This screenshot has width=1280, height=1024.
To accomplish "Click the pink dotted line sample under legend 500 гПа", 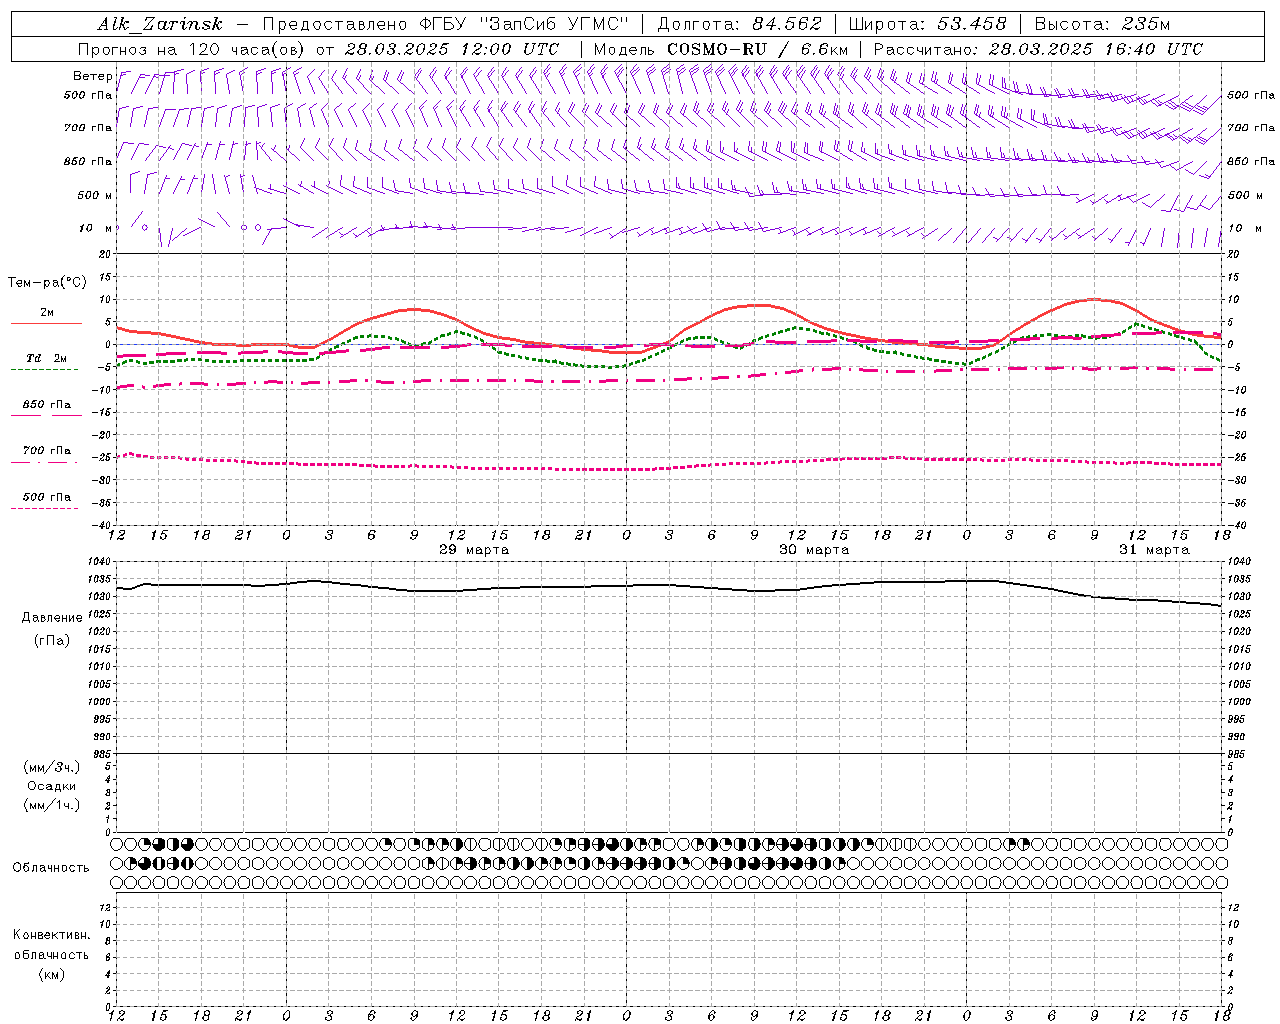I will click(44, 508).
